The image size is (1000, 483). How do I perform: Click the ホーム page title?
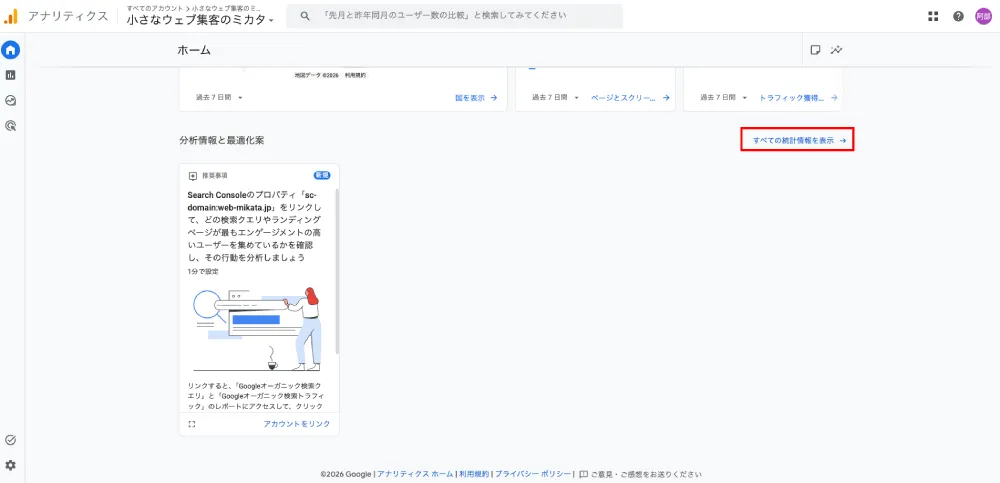(x=194, y=50)
